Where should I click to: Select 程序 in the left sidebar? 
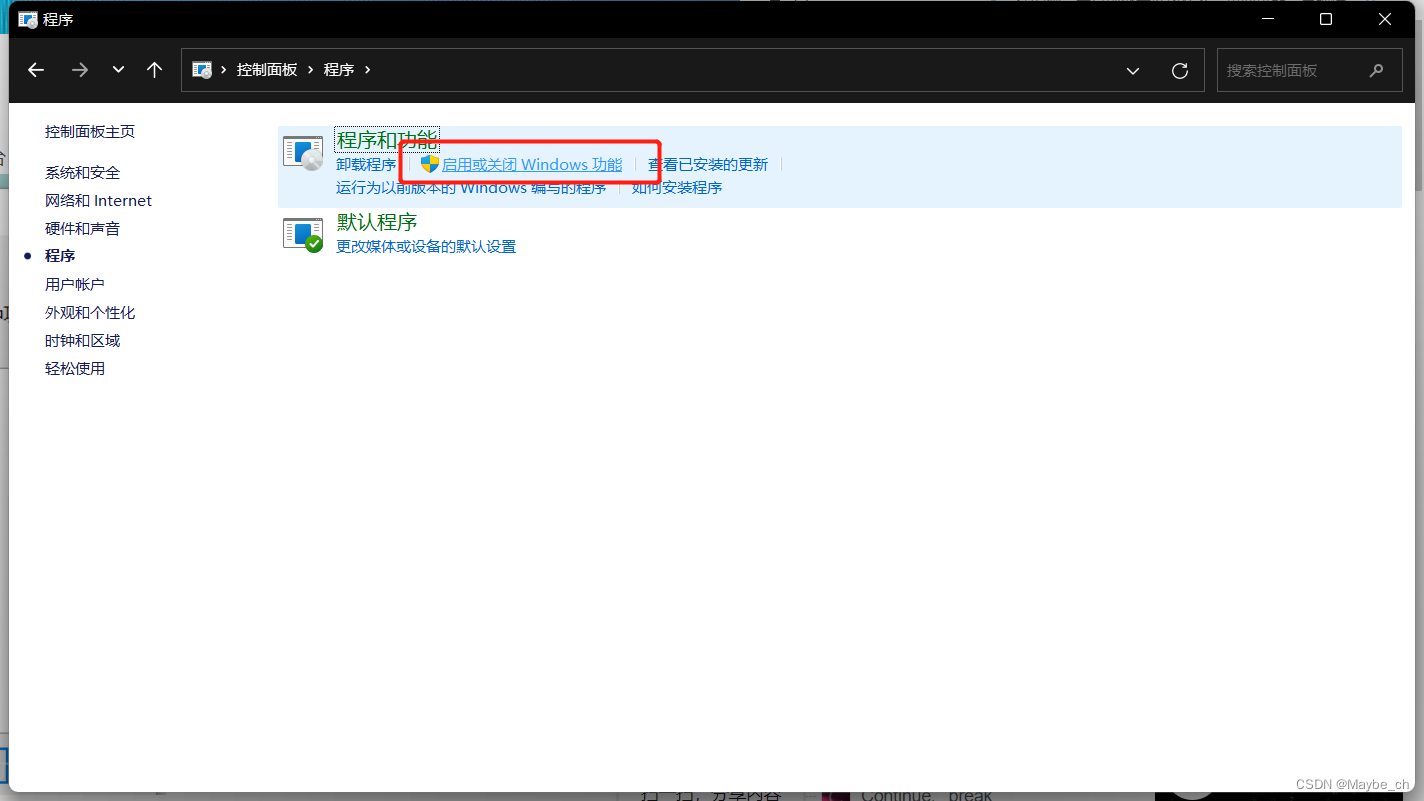60,257
